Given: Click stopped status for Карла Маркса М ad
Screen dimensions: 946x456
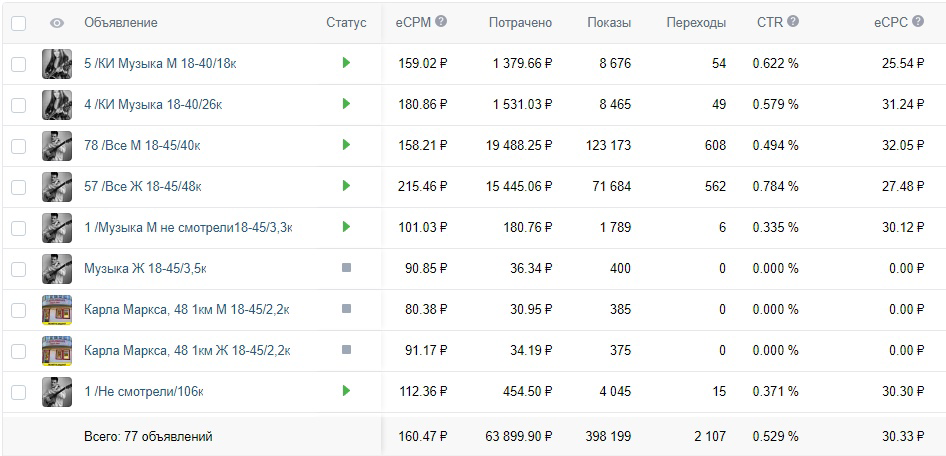Looking at the screenshot, I should (x=346, y=309).
